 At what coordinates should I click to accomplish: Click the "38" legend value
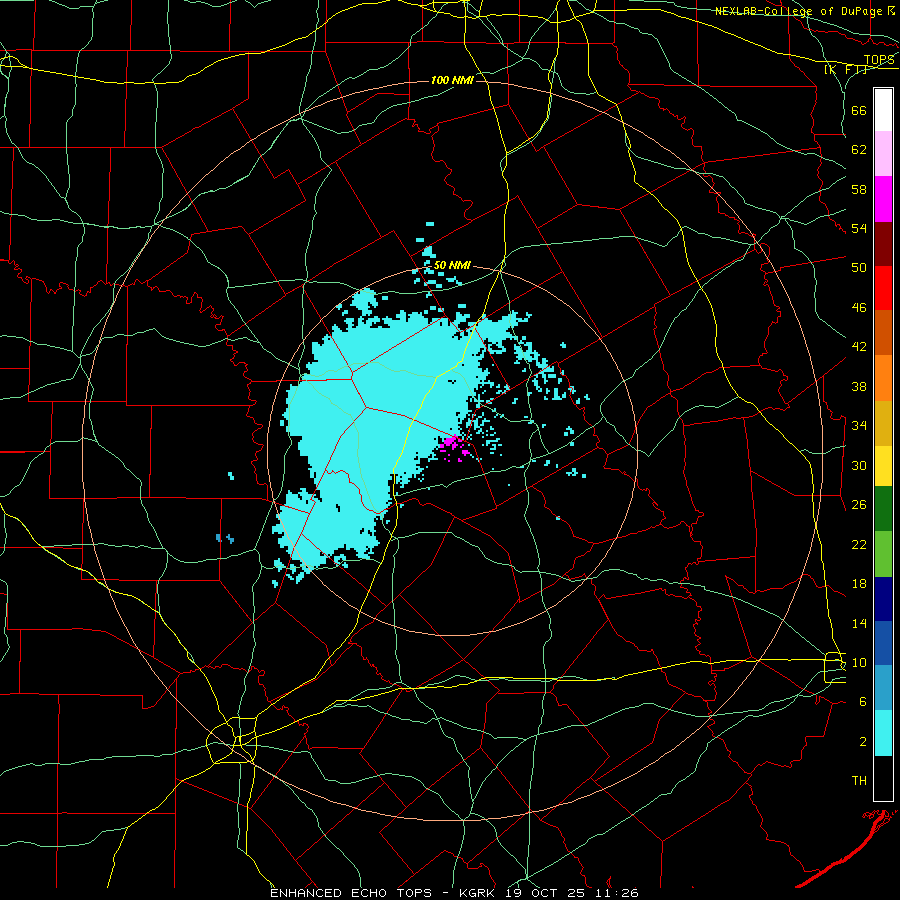(859, 386)
